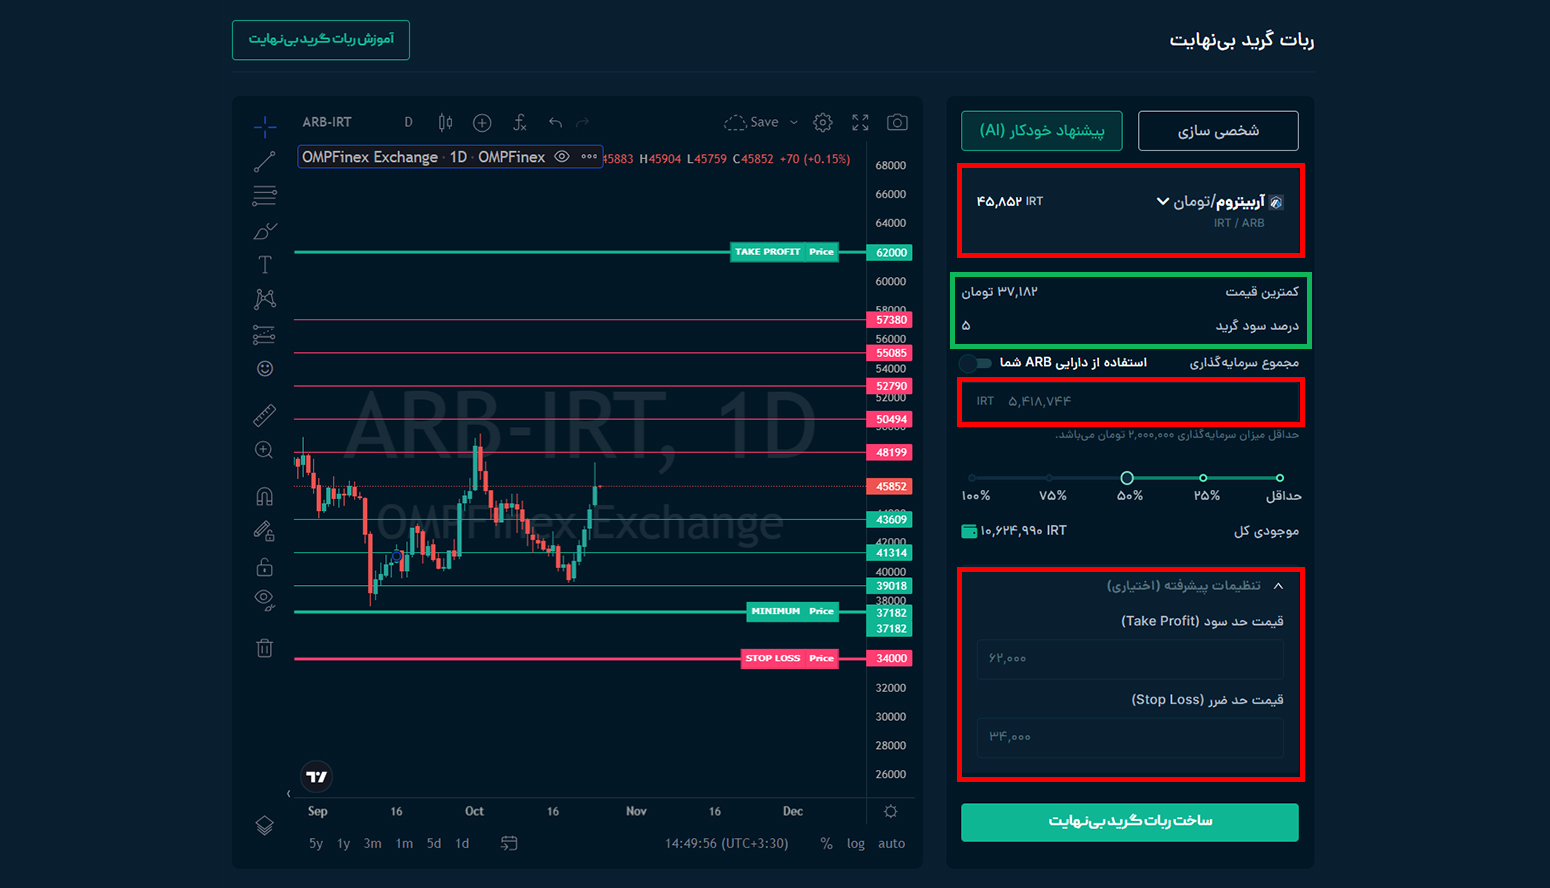
Task: Toggle use your ARB holdings switch
Action: (x=976, y=363)
